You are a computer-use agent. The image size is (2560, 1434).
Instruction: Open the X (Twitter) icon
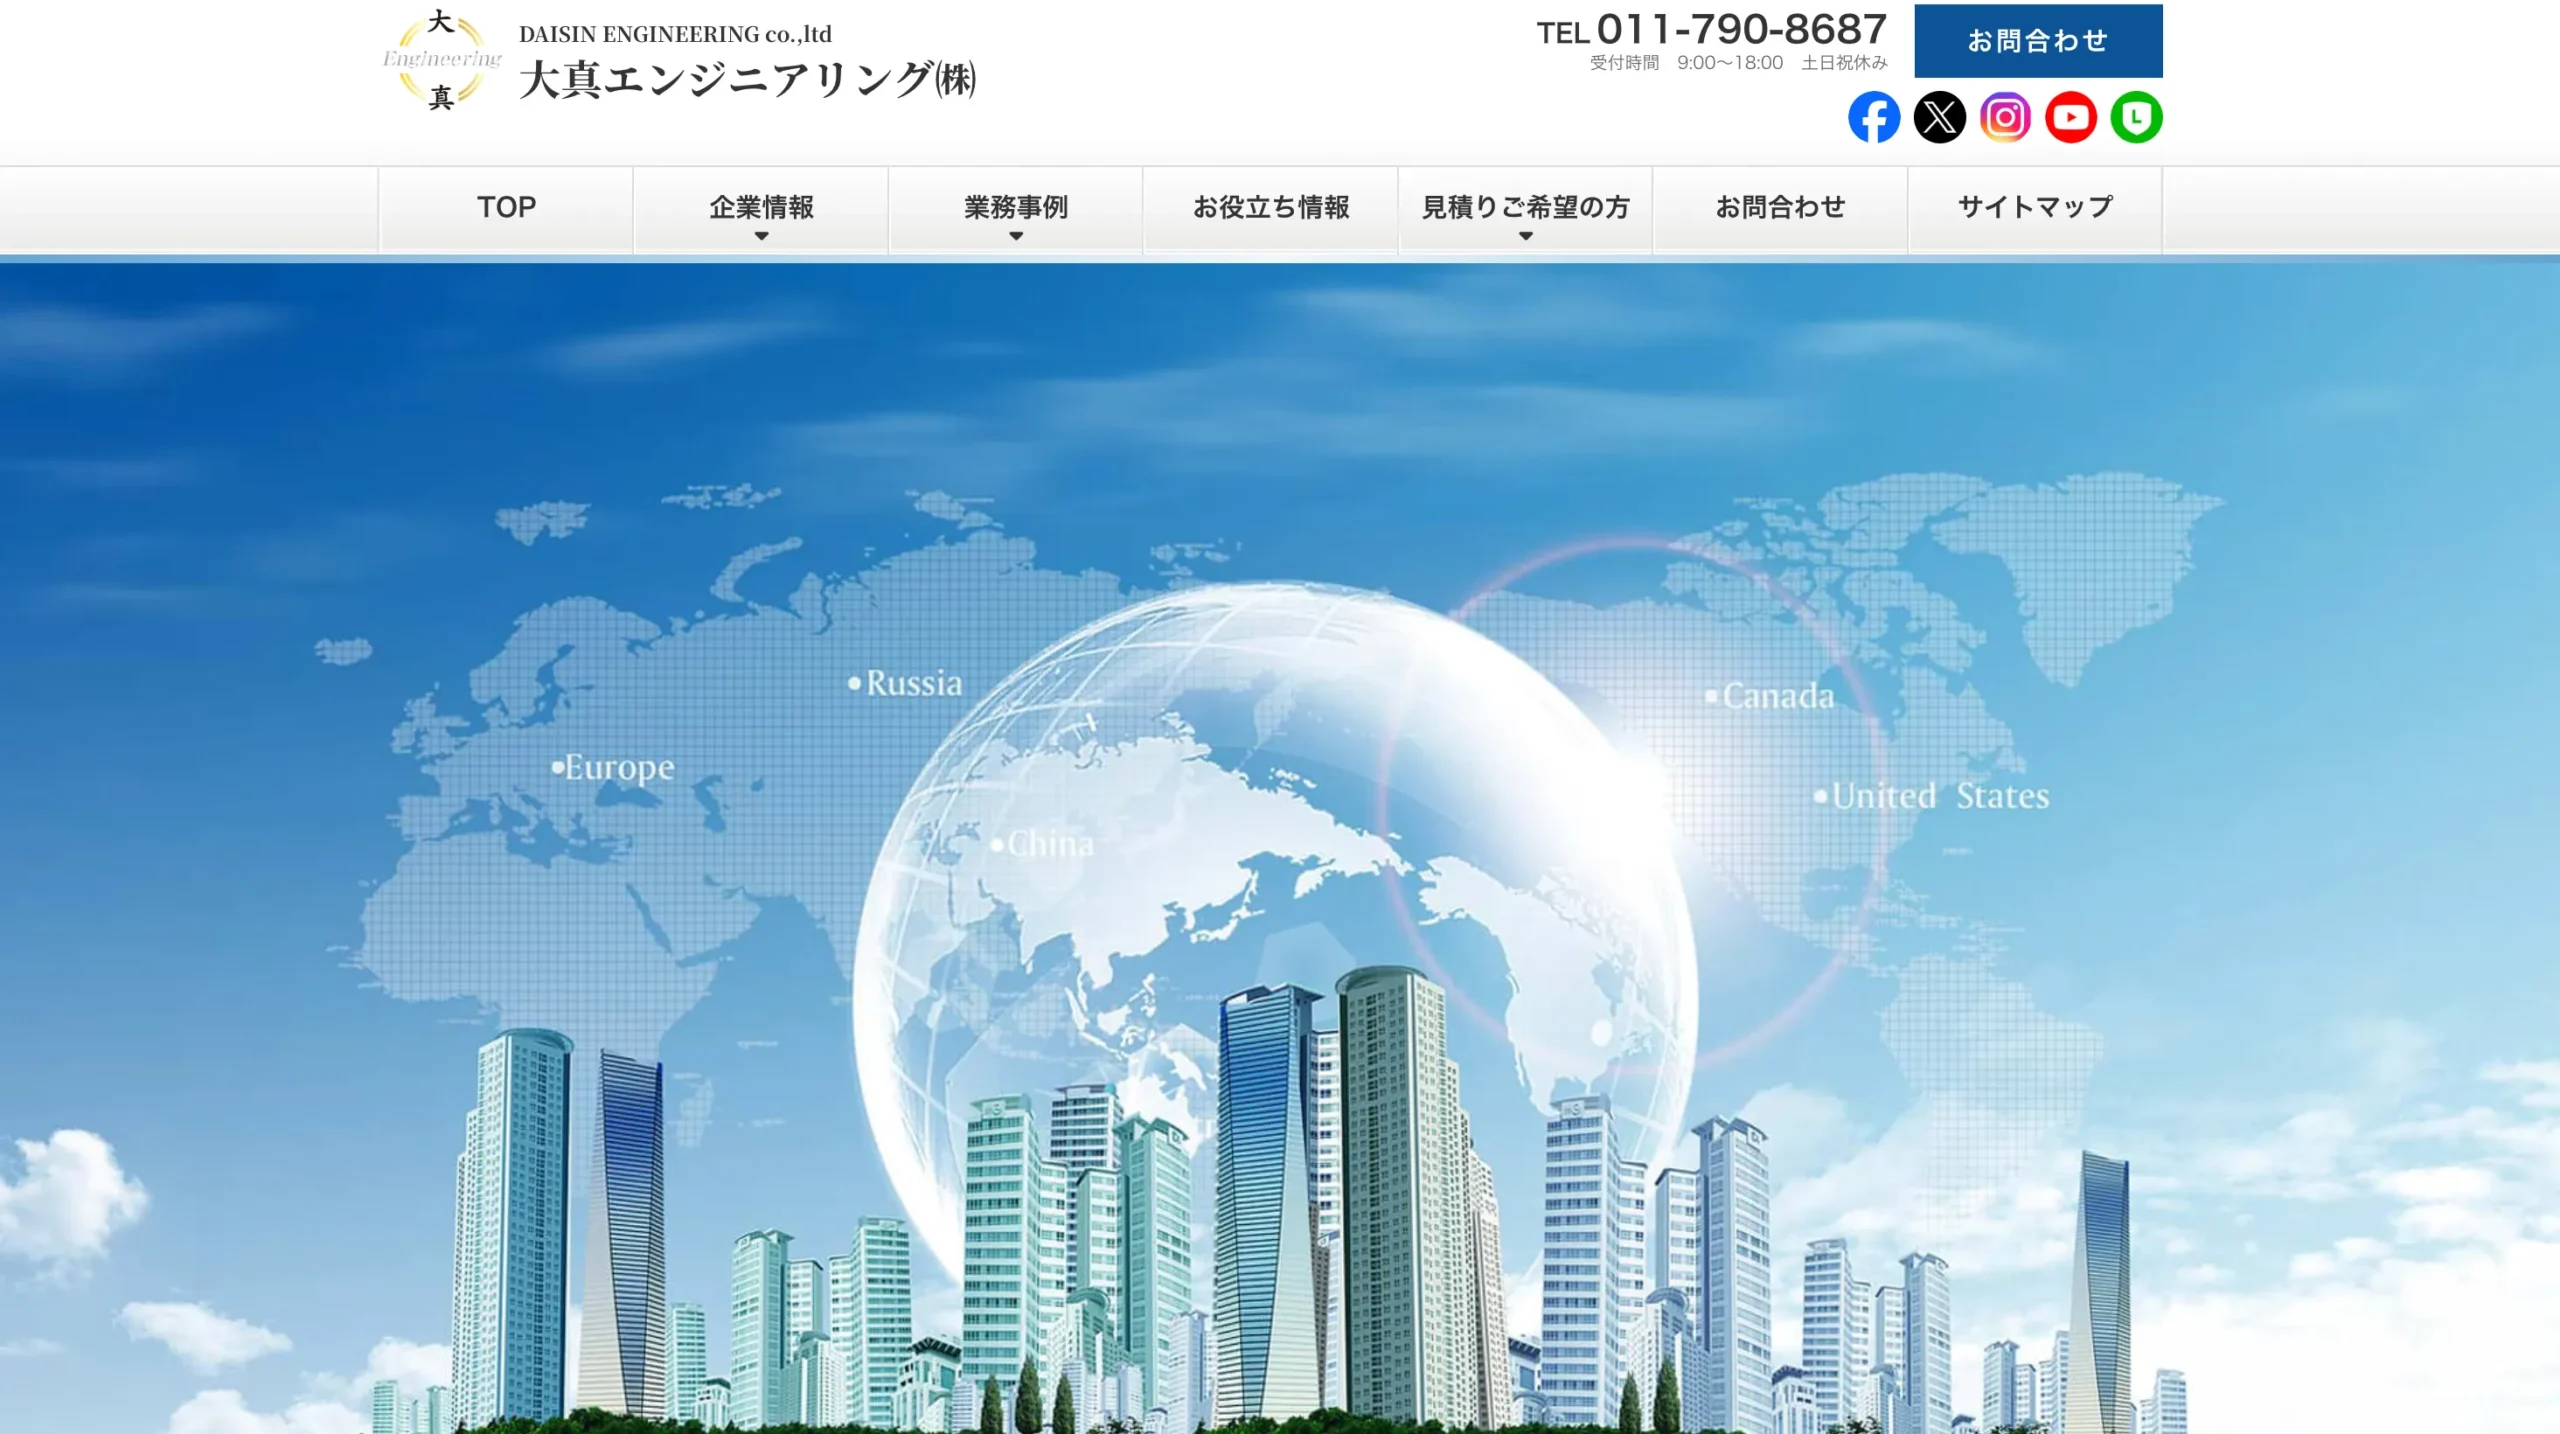(x=1939, y=118)
